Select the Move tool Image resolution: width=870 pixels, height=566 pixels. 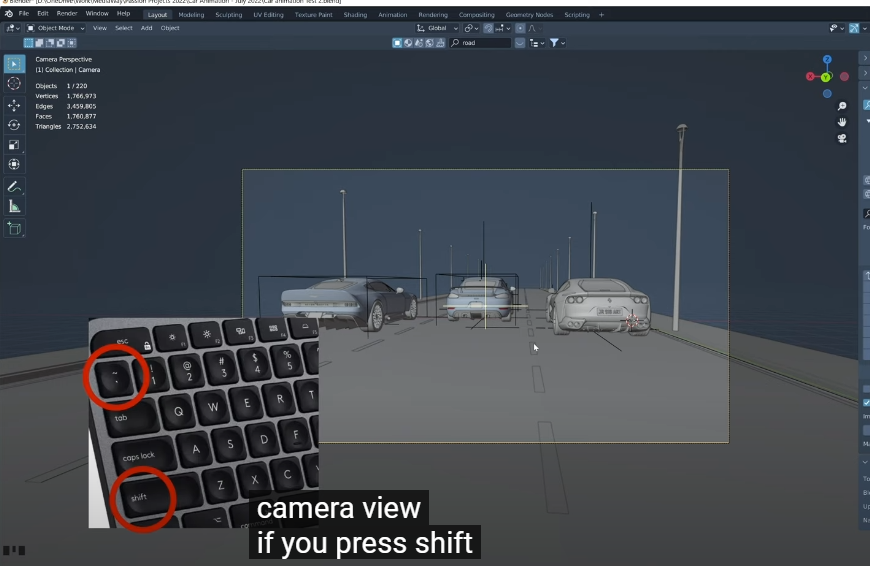tap(14, 105)
